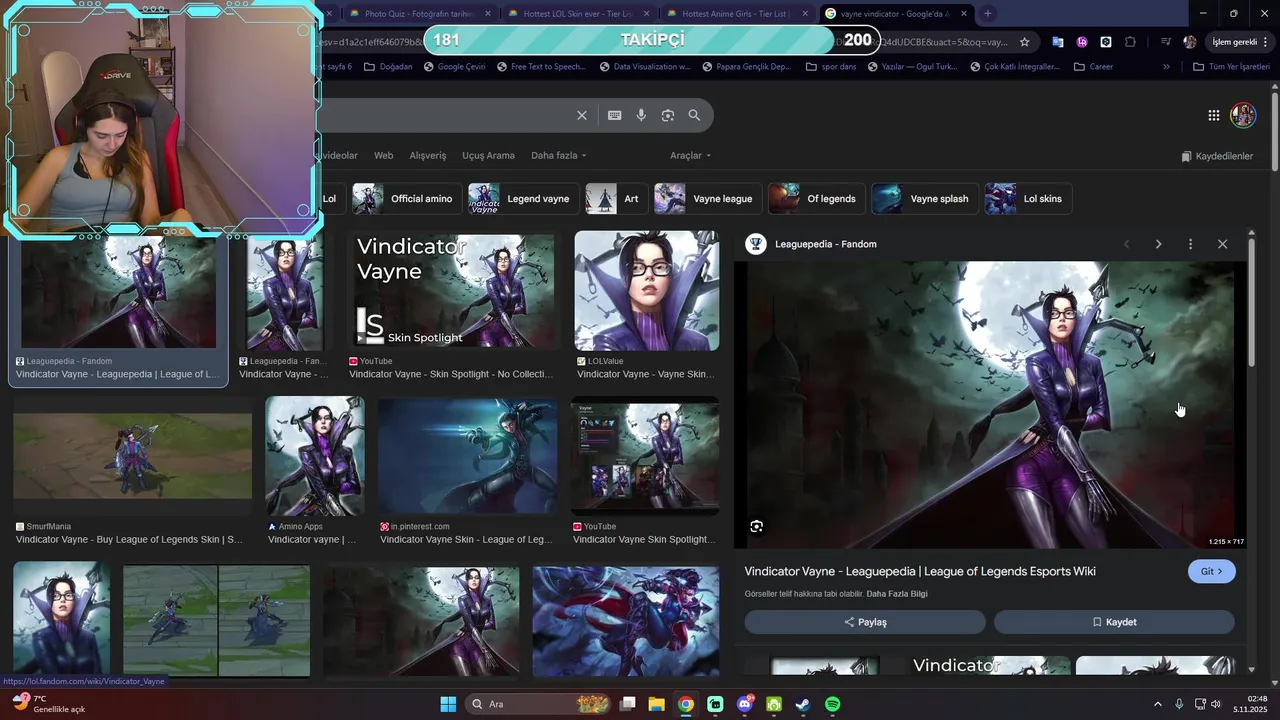
Task: Open Spotify from taskbar
Action: [x=833, y=704]
